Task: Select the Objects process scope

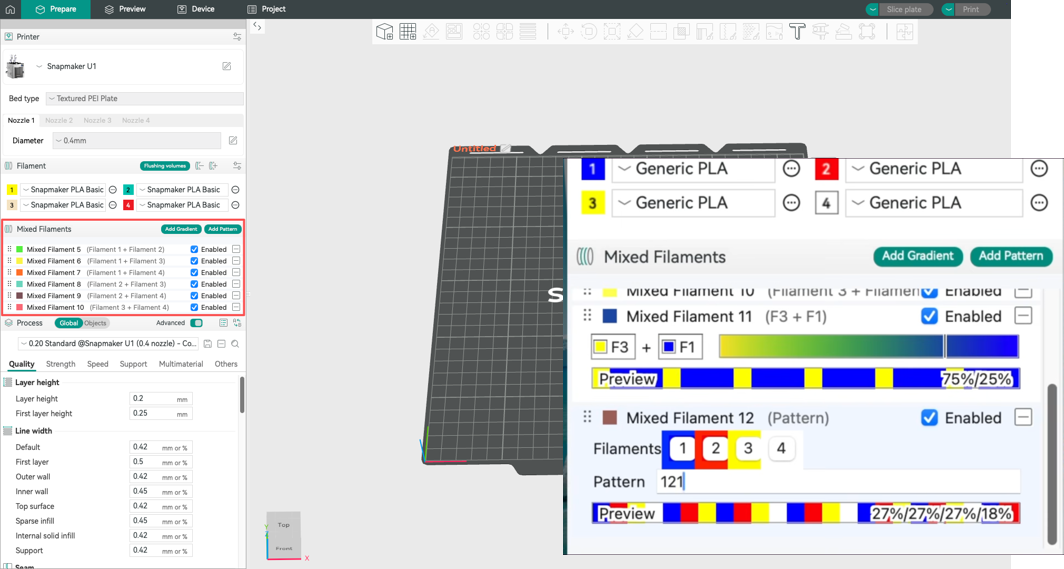Action: pos(95,323)
